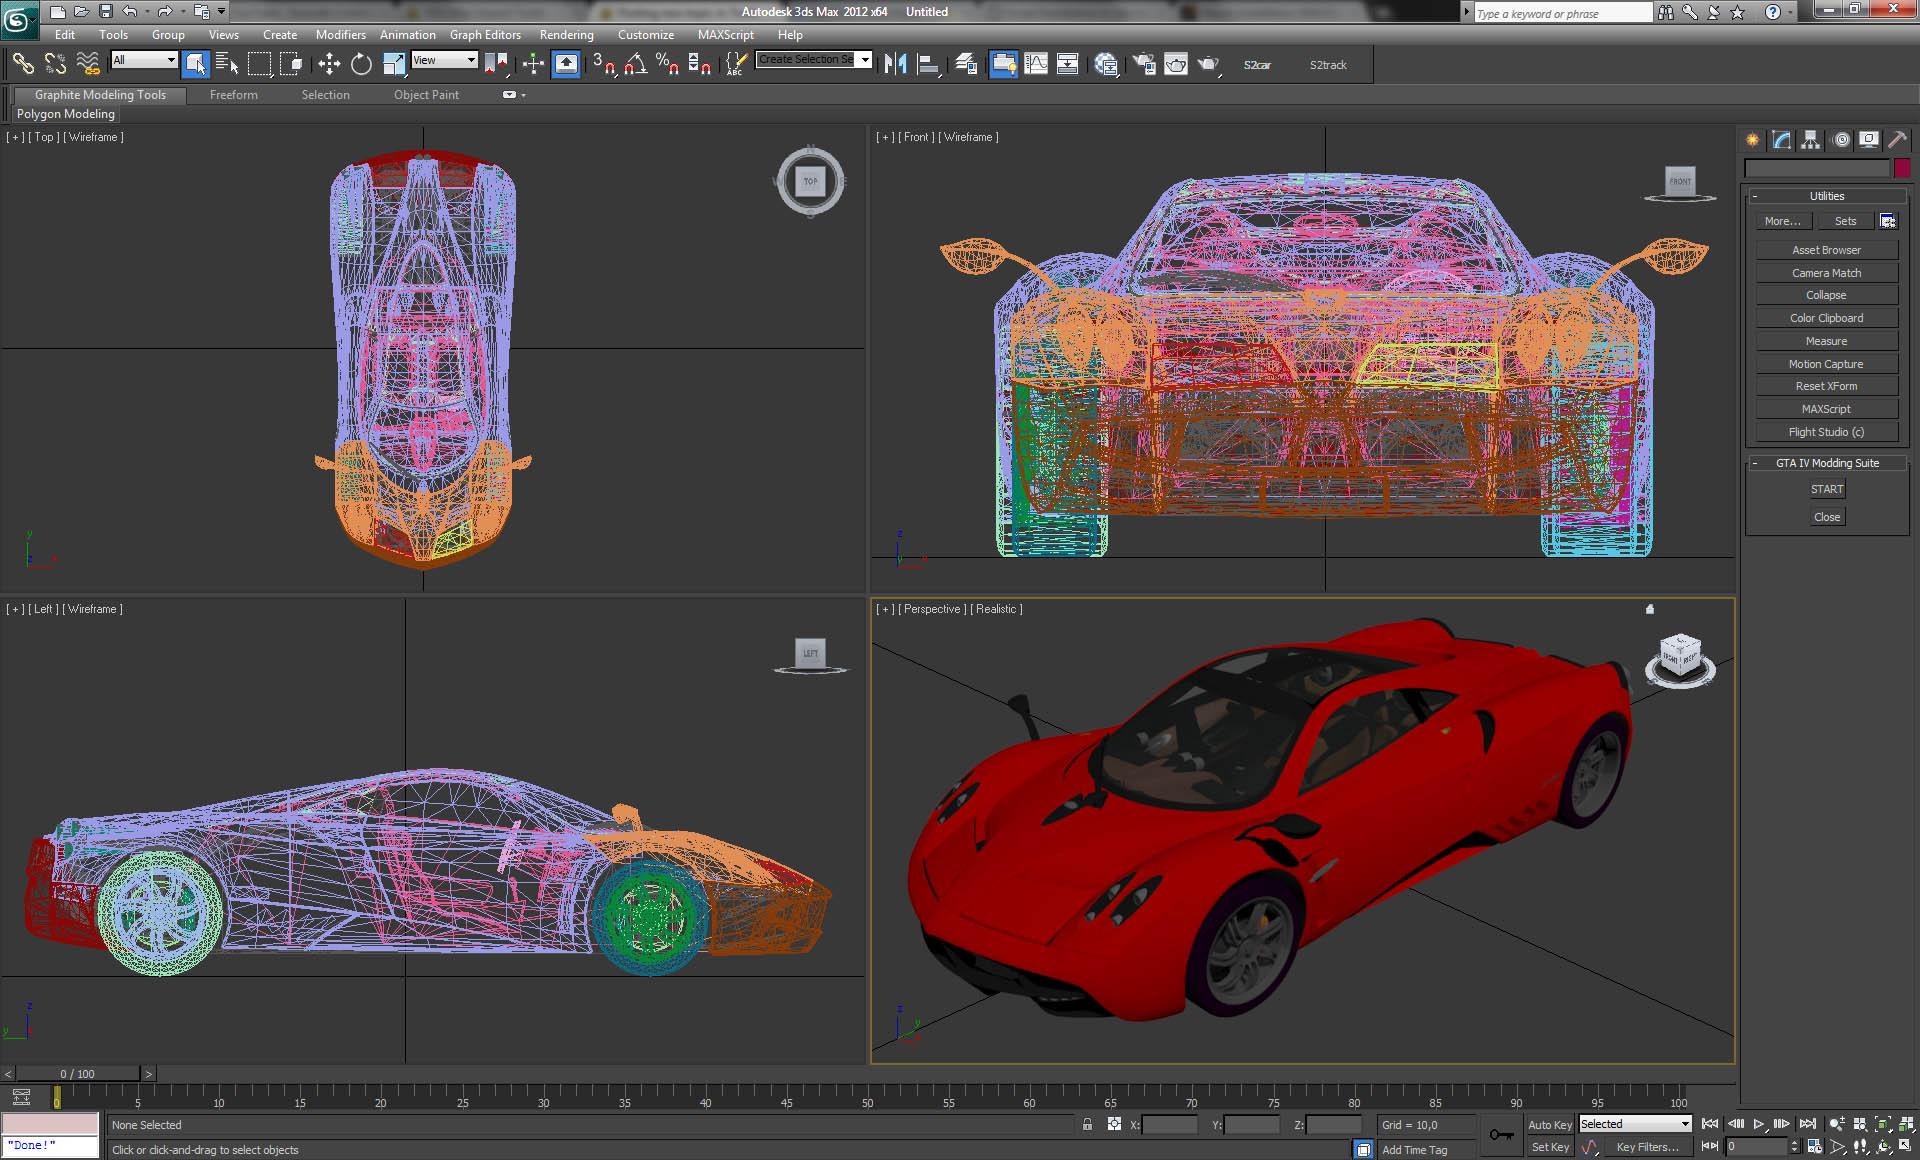Open the Curve Editor
1920x1160 pixels.
pos(1036,63)
